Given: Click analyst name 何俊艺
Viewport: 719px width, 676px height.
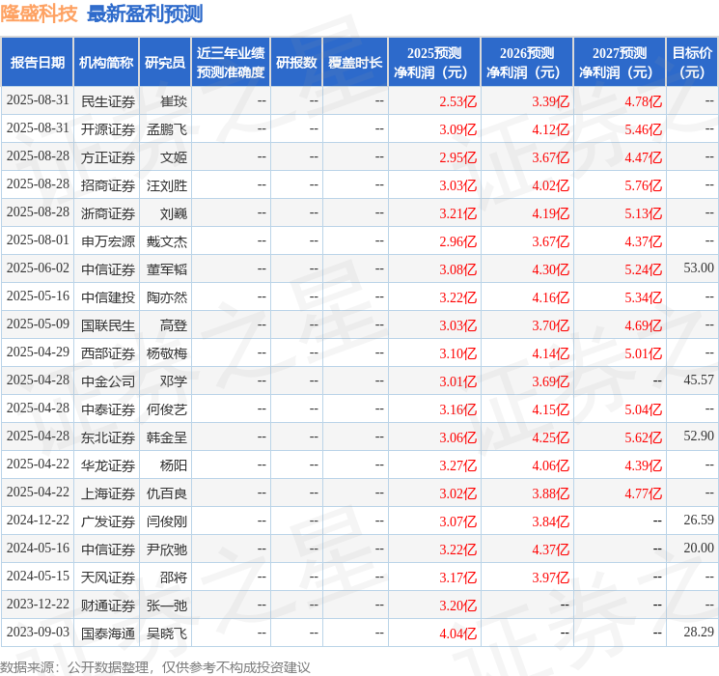Looking at the screenshot, I should click(x=166, y=410).
